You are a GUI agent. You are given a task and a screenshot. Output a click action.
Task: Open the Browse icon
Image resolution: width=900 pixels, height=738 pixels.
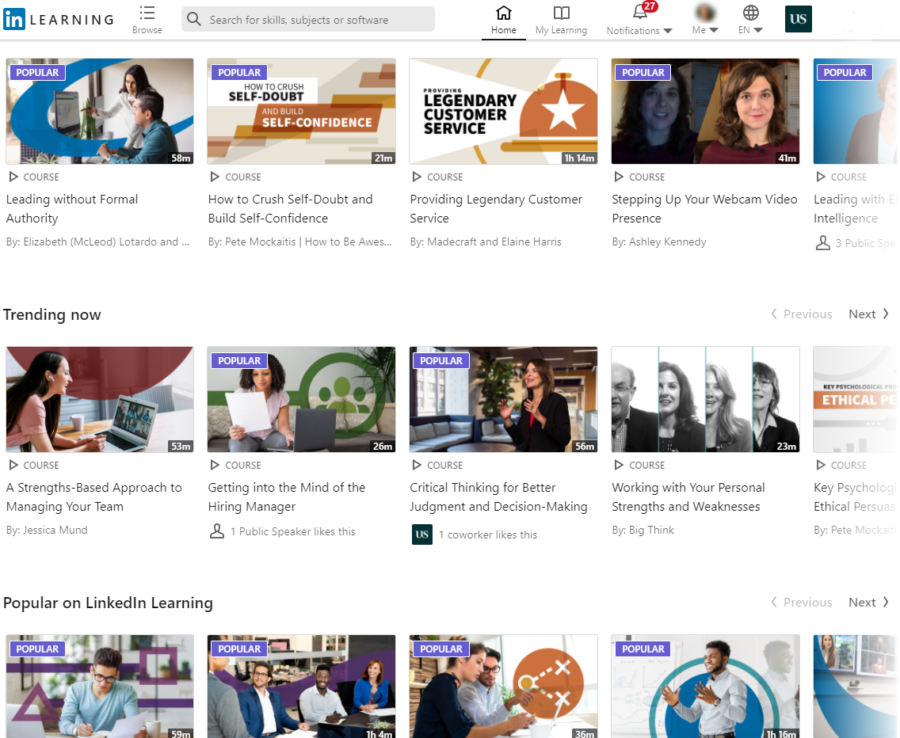point(146,14)
